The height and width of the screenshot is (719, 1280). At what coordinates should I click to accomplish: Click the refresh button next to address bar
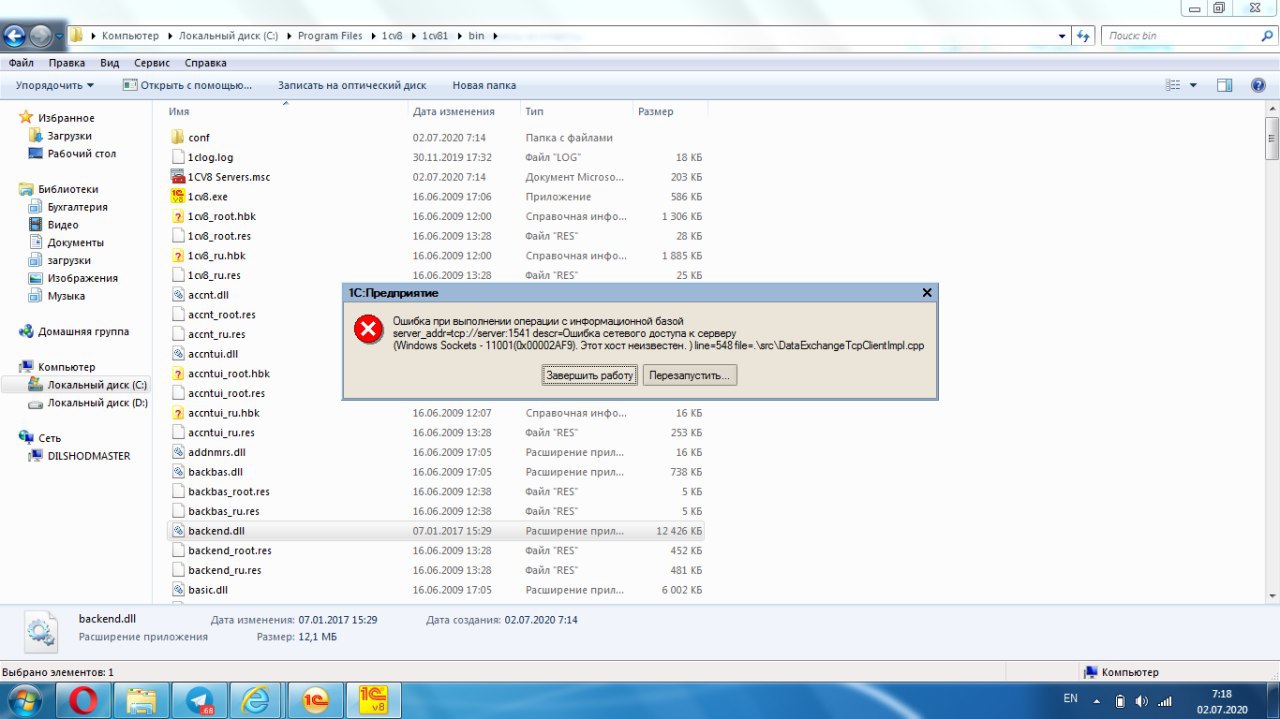coord(1084,36)
